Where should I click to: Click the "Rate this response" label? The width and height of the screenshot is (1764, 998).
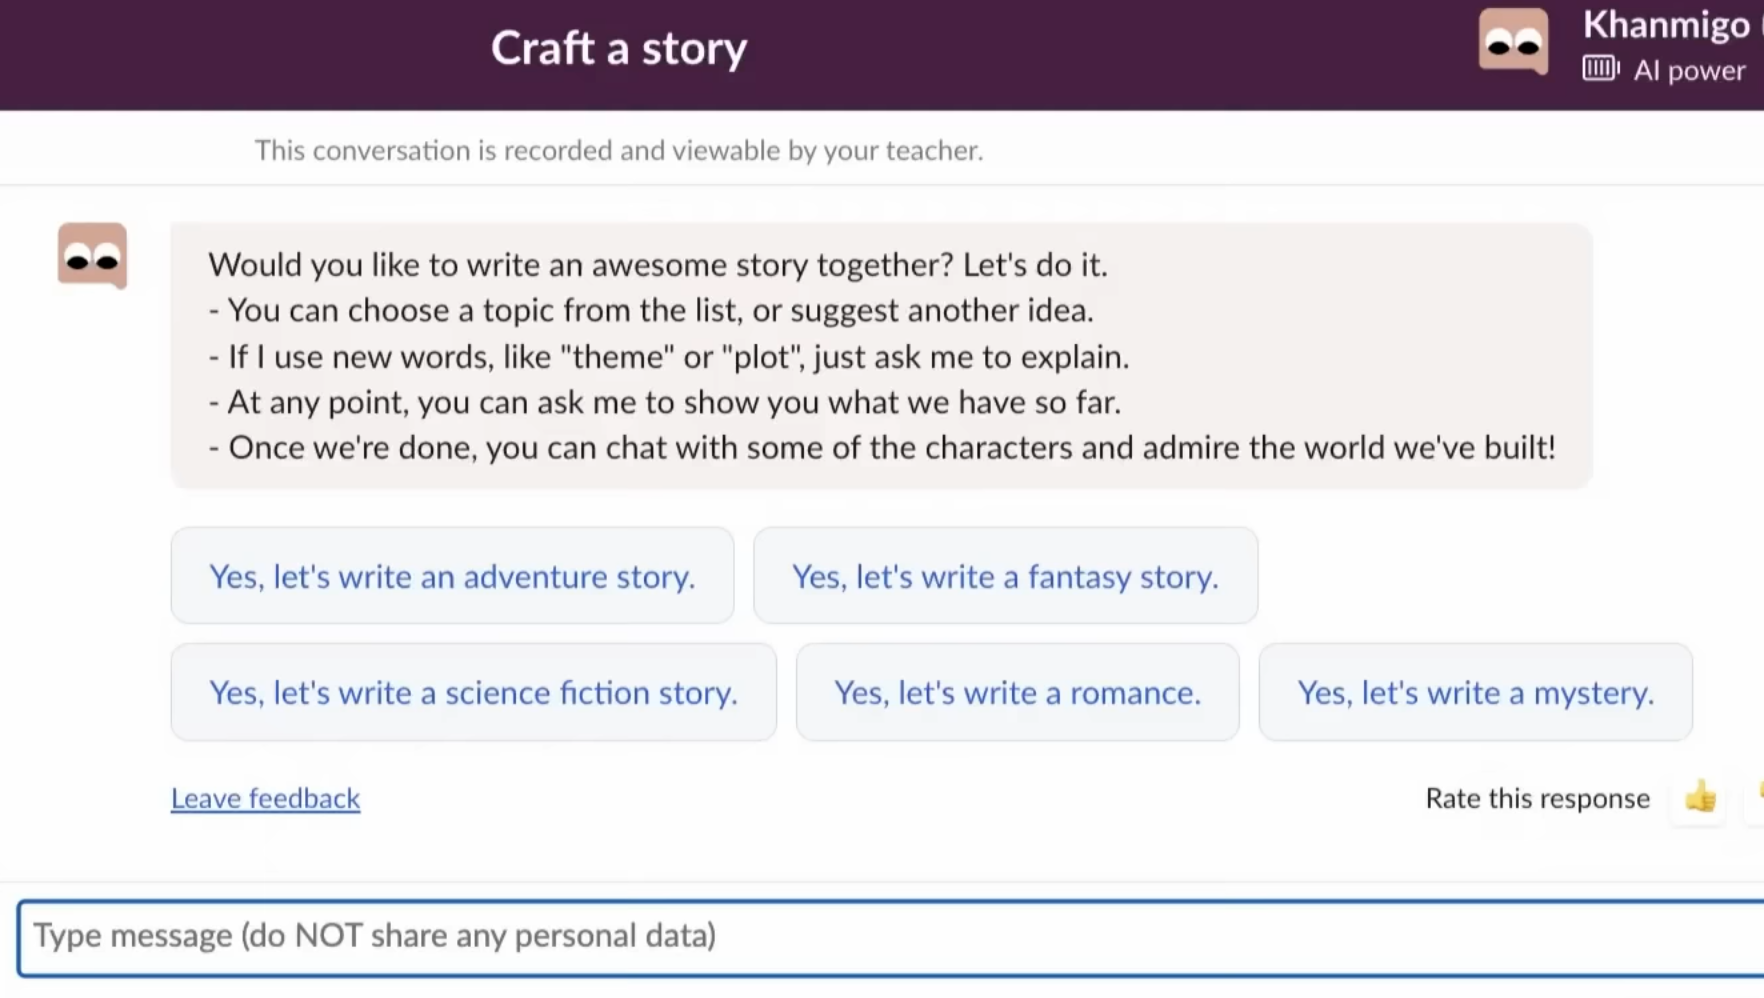pos(1537,798)
